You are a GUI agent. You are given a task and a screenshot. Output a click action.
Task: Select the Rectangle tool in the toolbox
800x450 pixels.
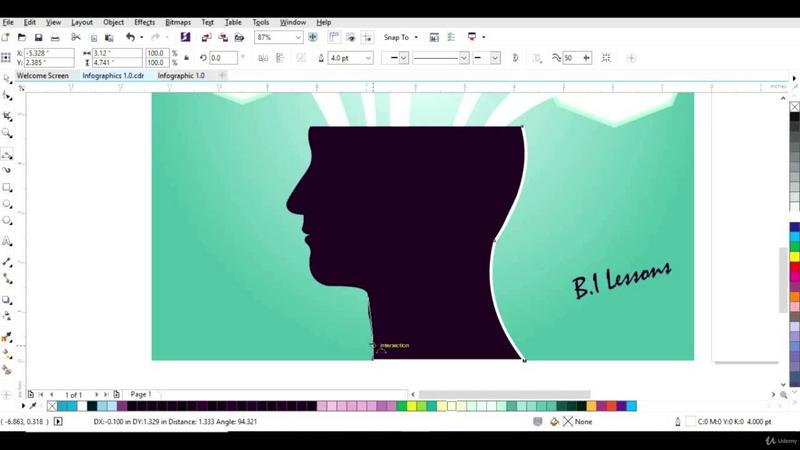[7, 188]
